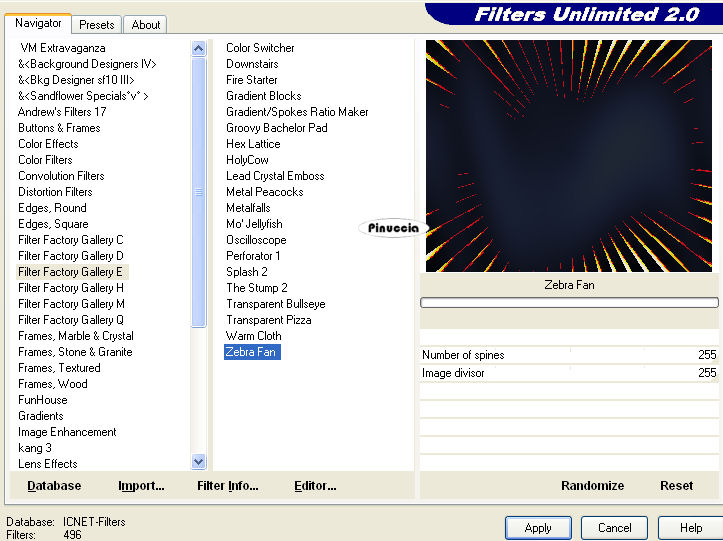
Task: Open Filter Info...
Action: tap(228, 486)
